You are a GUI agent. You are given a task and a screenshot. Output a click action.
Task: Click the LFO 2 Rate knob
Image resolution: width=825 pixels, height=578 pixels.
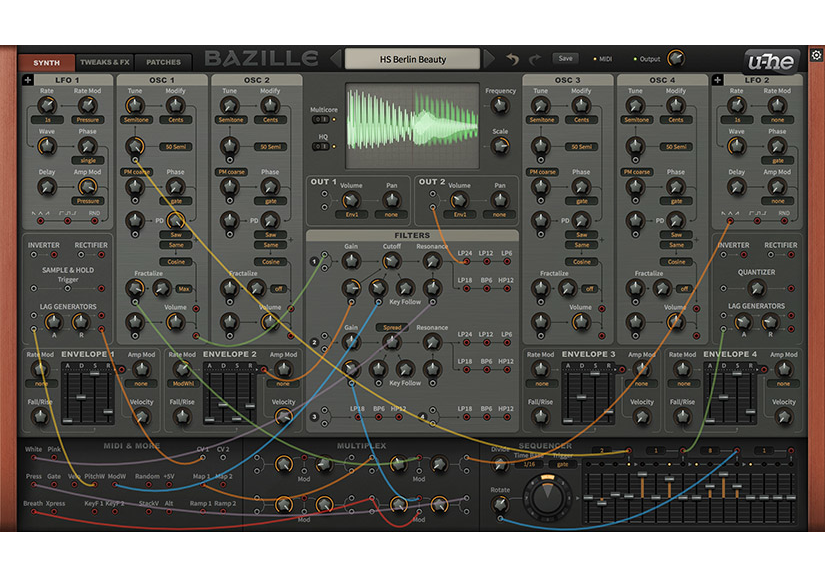[737, 106]
